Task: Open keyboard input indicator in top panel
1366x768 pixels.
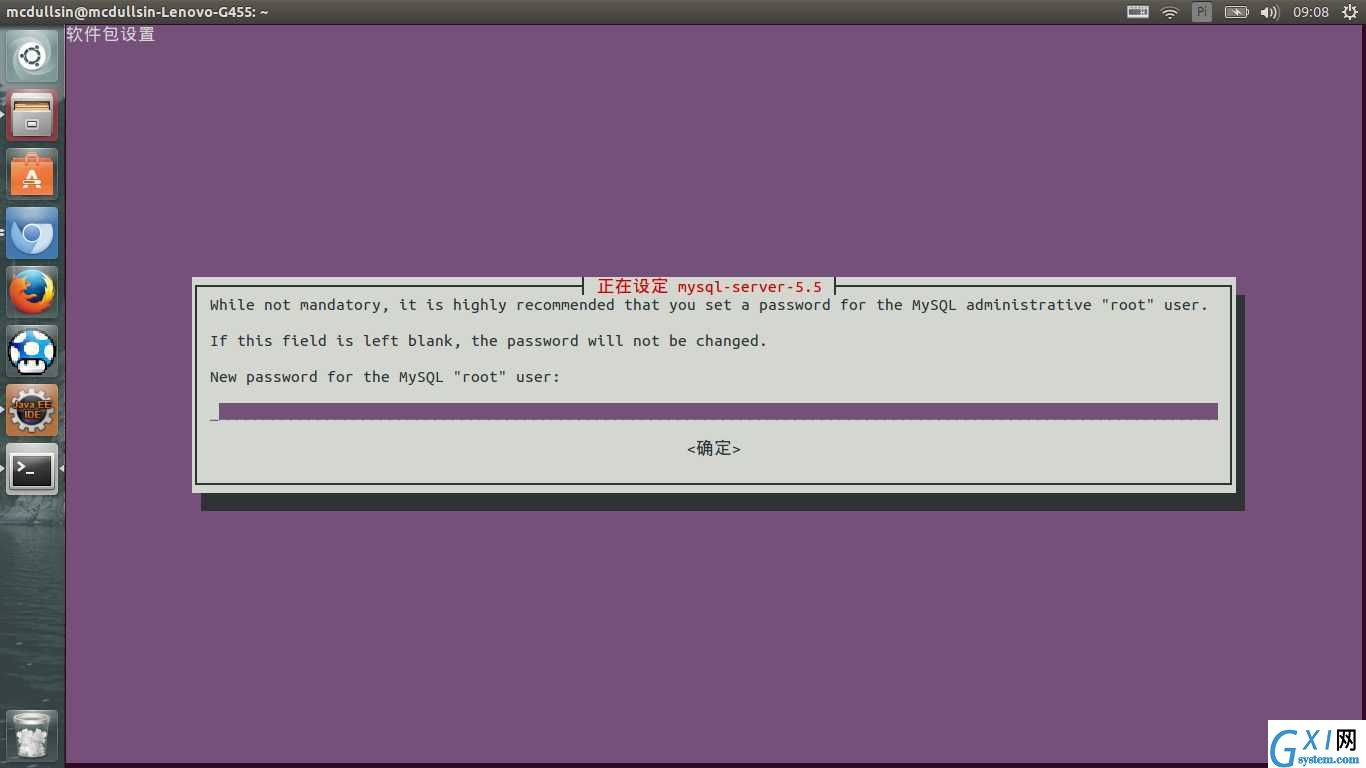Action: [1138, 12]
